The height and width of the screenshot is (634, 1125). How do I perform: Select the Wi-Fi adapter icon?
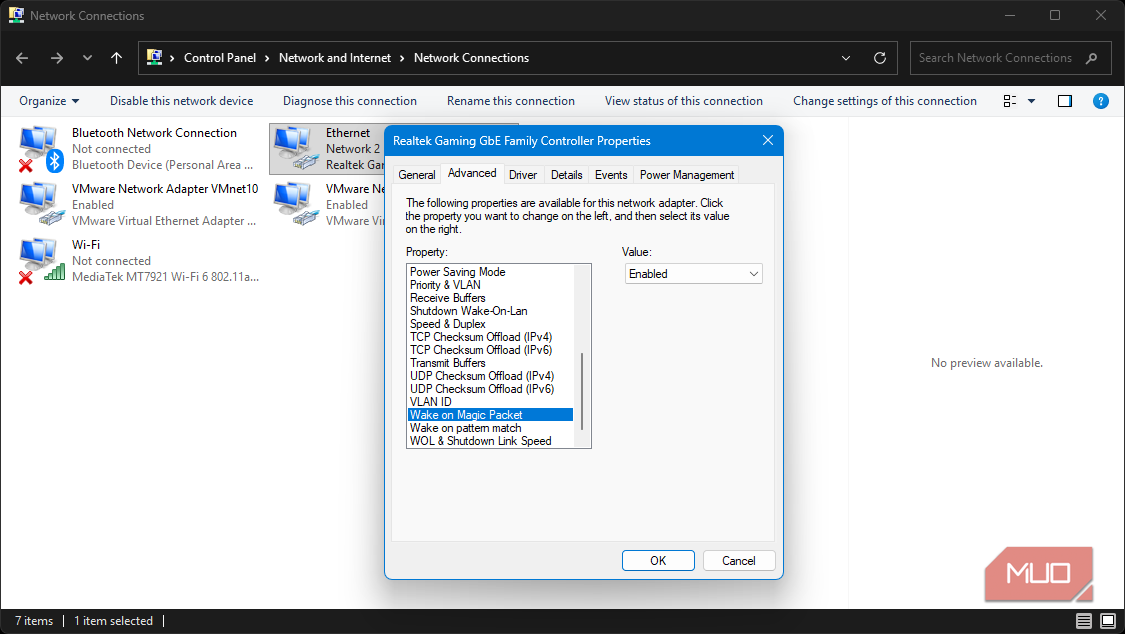pos(41,260)
